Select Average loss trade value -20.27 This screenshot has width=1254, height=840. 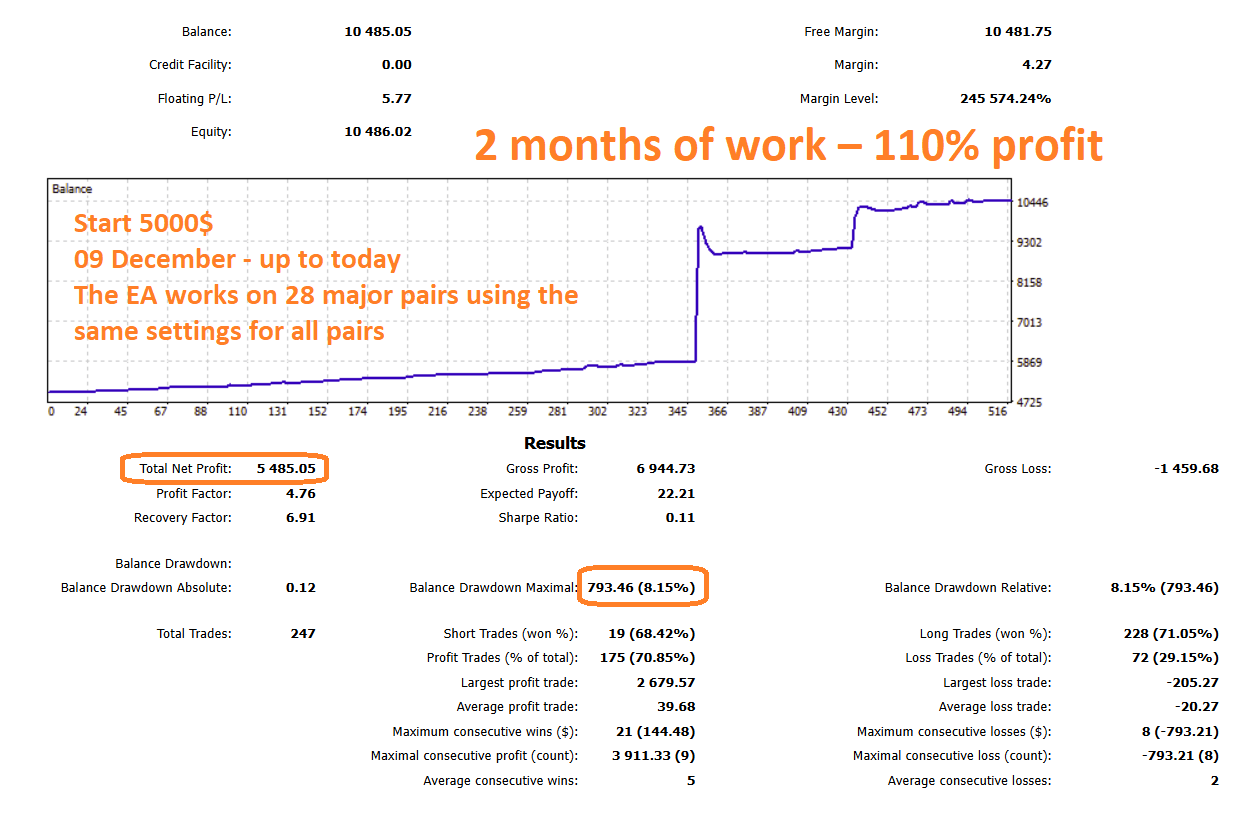tap(1197, 707)
